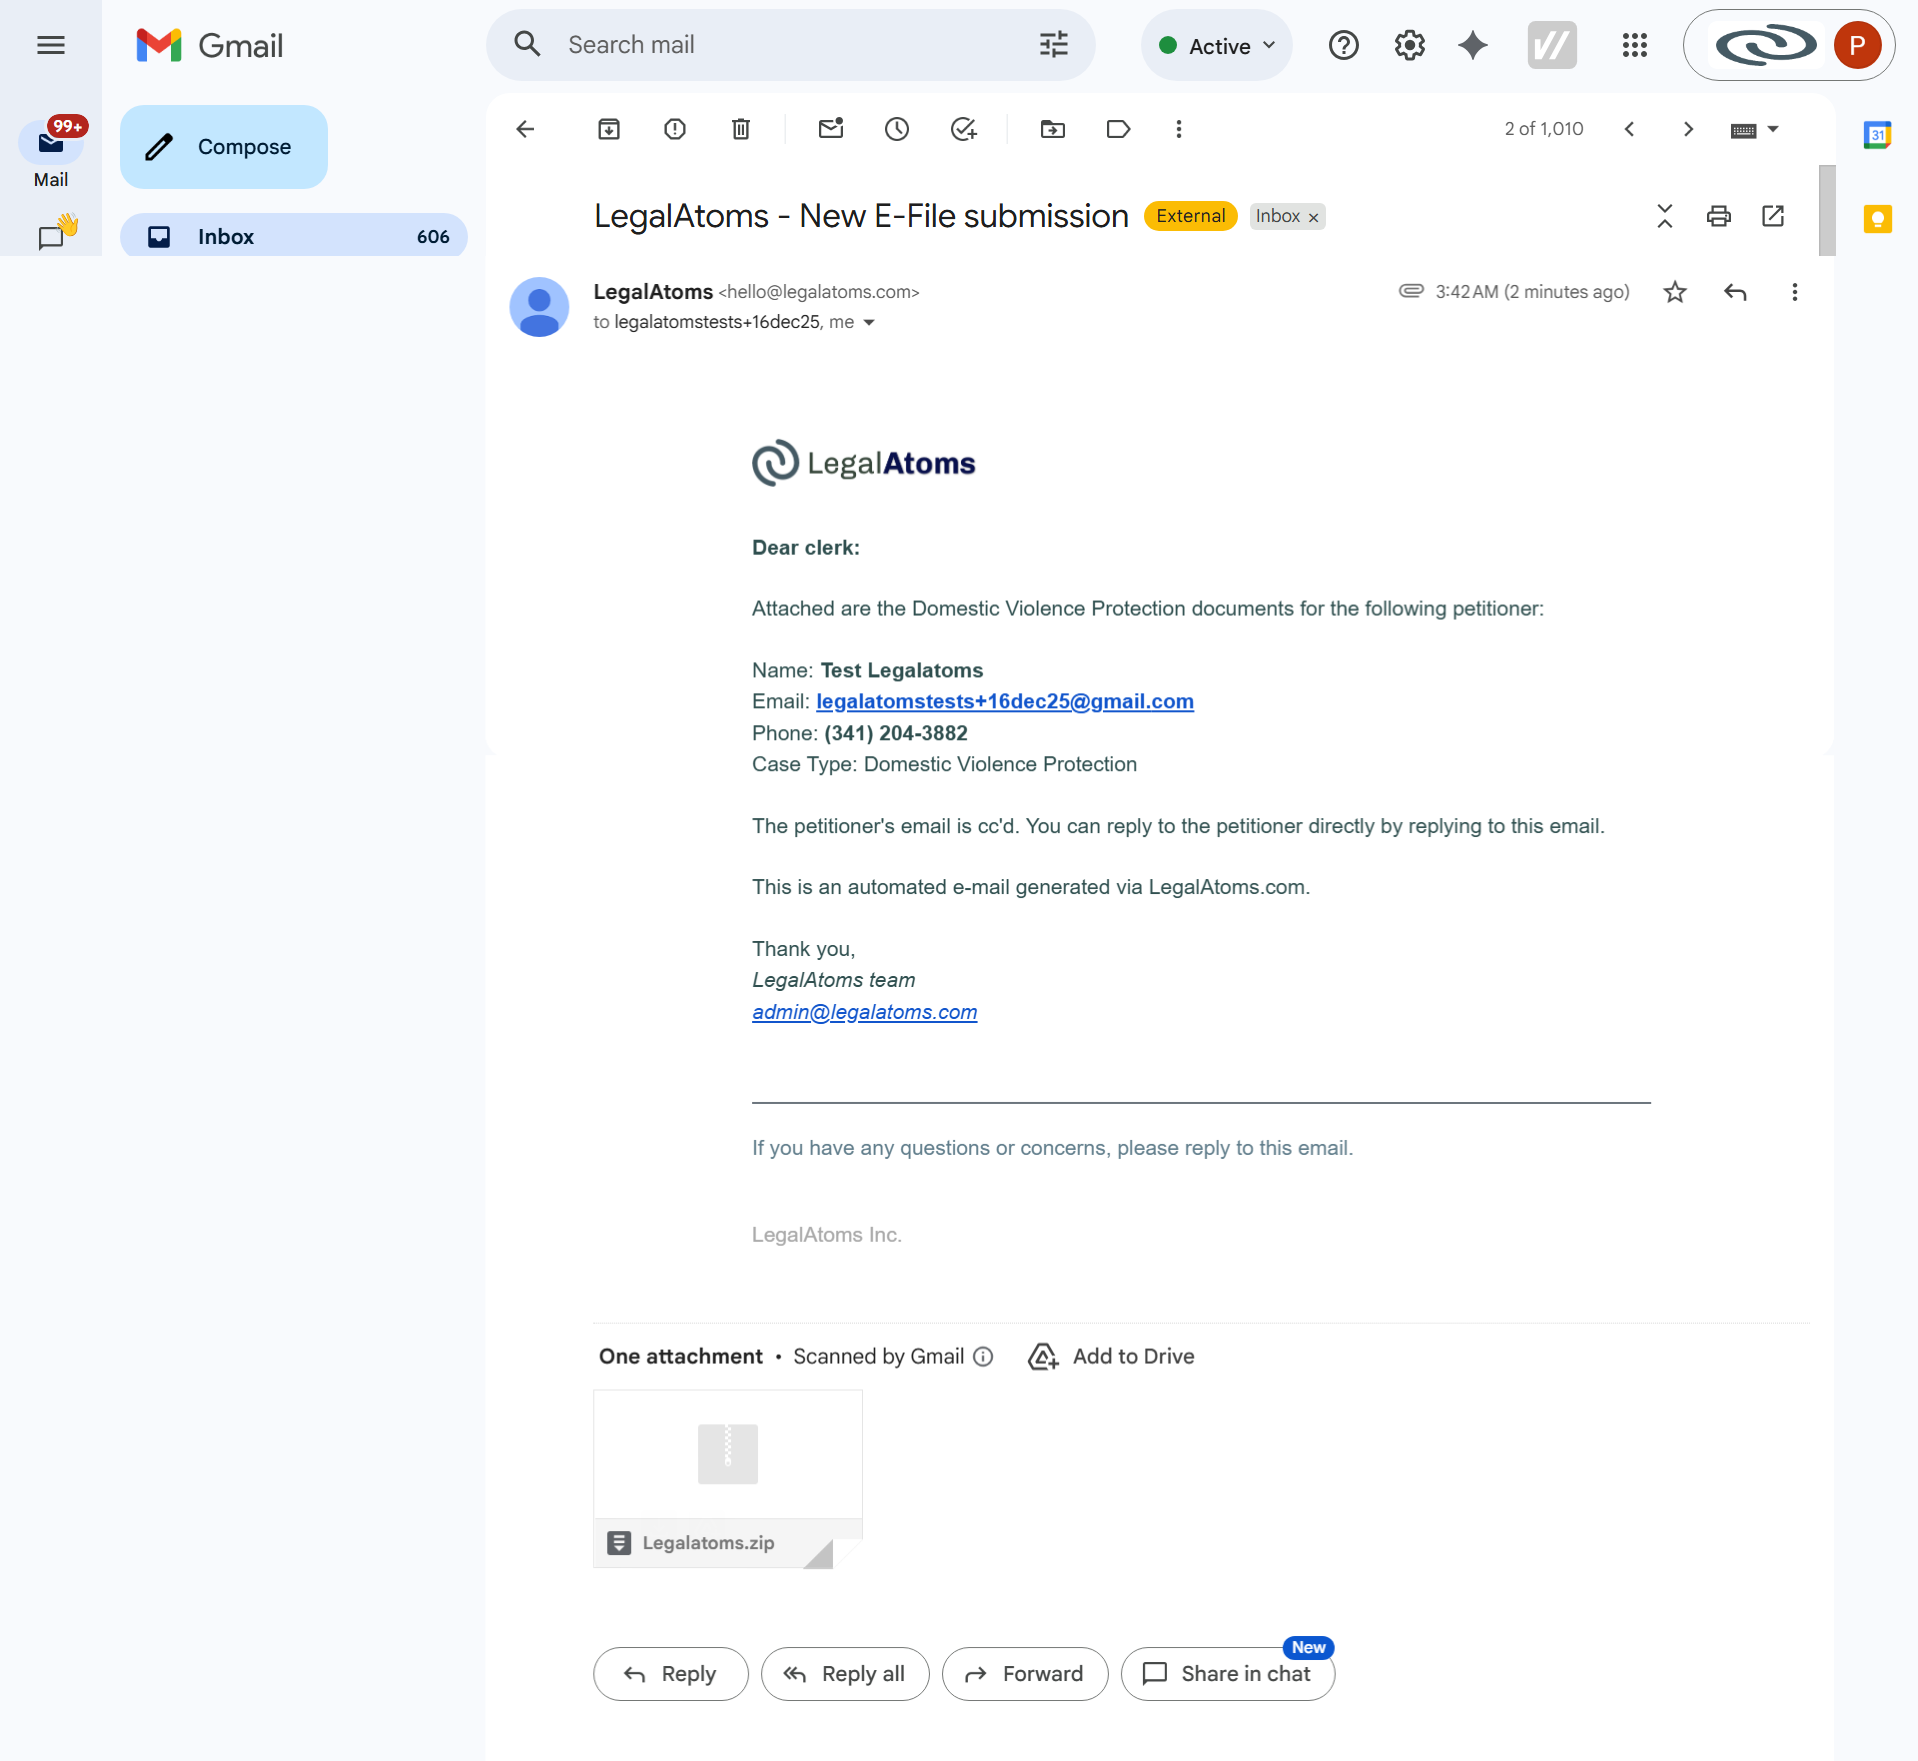1918x1761 pixels.
Task: Open the Legalatoms.zip attachment
Action: [x=727, y=1478]
